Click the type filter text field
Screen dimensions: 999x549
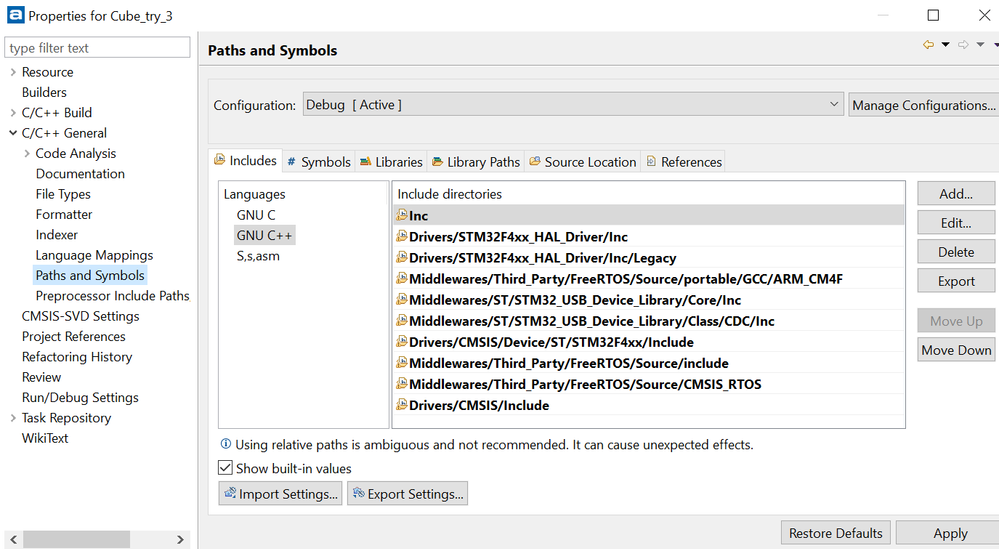click(97, 48)
